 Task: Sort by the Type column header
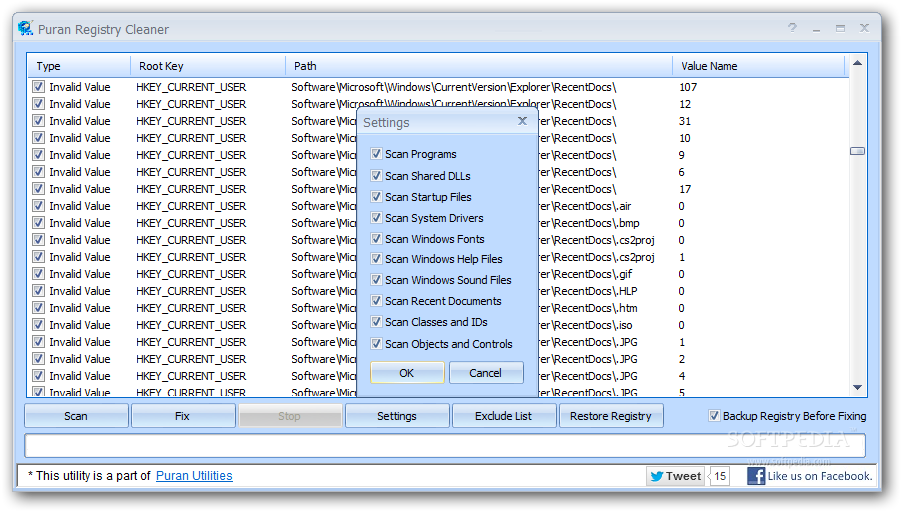pos(79,66)
